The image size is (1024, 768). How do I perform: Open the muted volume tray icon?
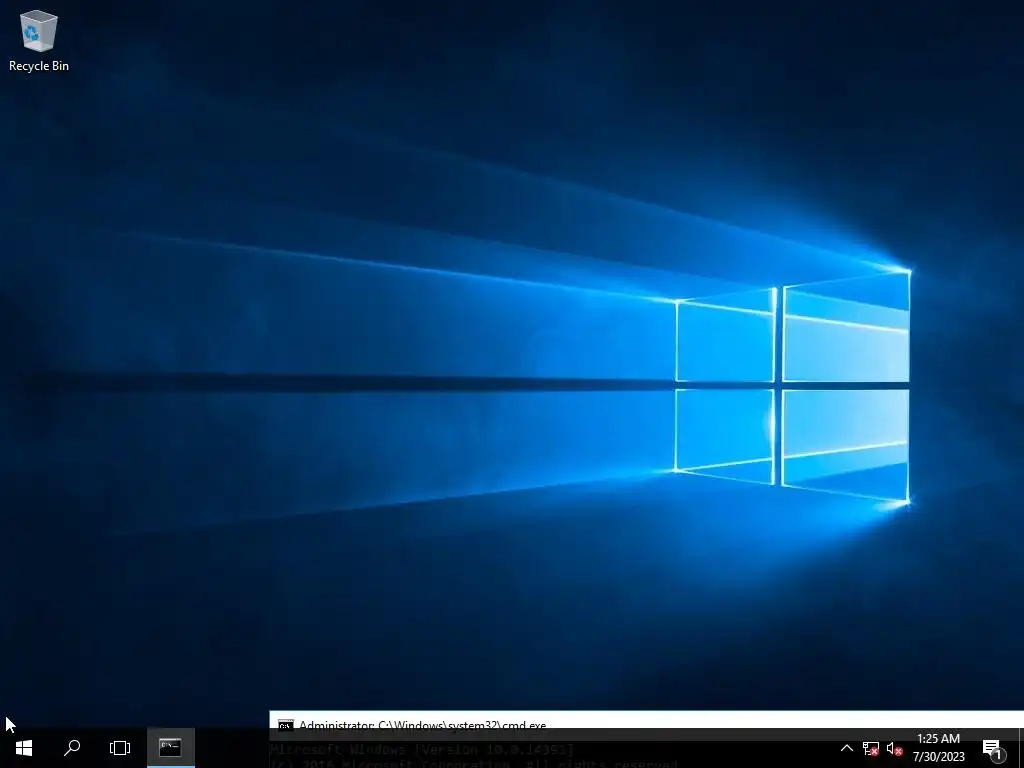coord(895,748)
